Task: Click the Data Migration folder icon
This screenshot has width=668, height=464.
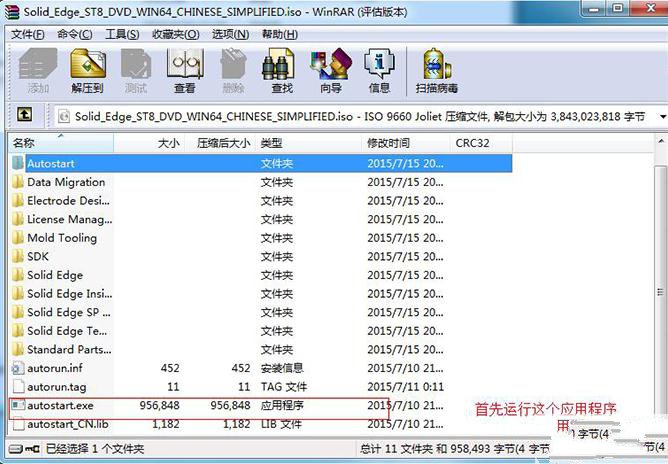Action: 18,182
